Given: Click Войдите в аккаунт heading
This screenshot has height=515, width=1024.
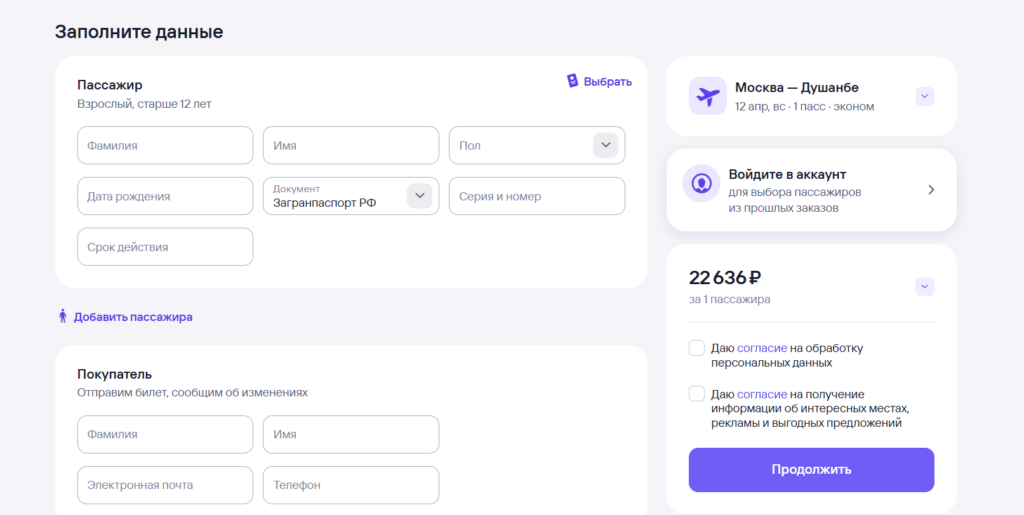Looking at the screenshot, I should (x=787, y=174).
